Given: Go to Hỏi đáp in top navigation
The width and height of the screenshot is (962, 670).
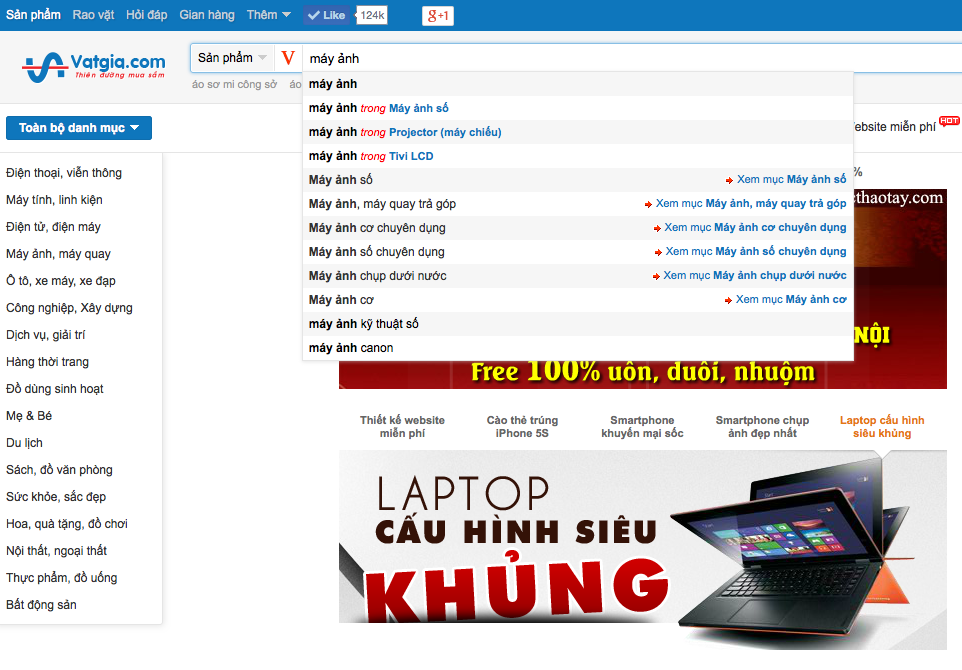Looking at the screenshot, I should tap(148, 15).
